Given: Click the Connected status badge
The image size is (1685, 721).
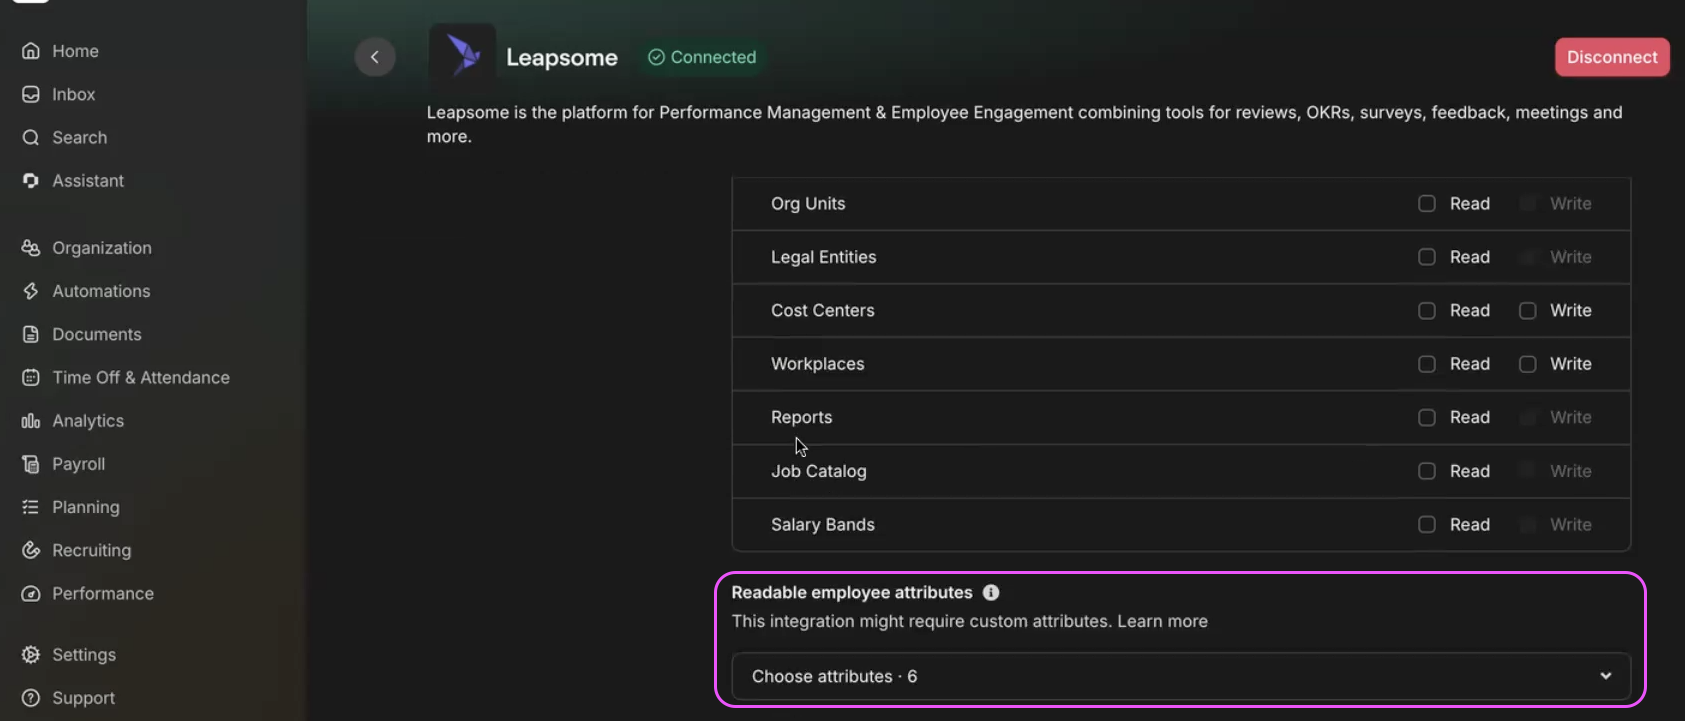Looking at the screenshot, I should click(x=702, y=57).
